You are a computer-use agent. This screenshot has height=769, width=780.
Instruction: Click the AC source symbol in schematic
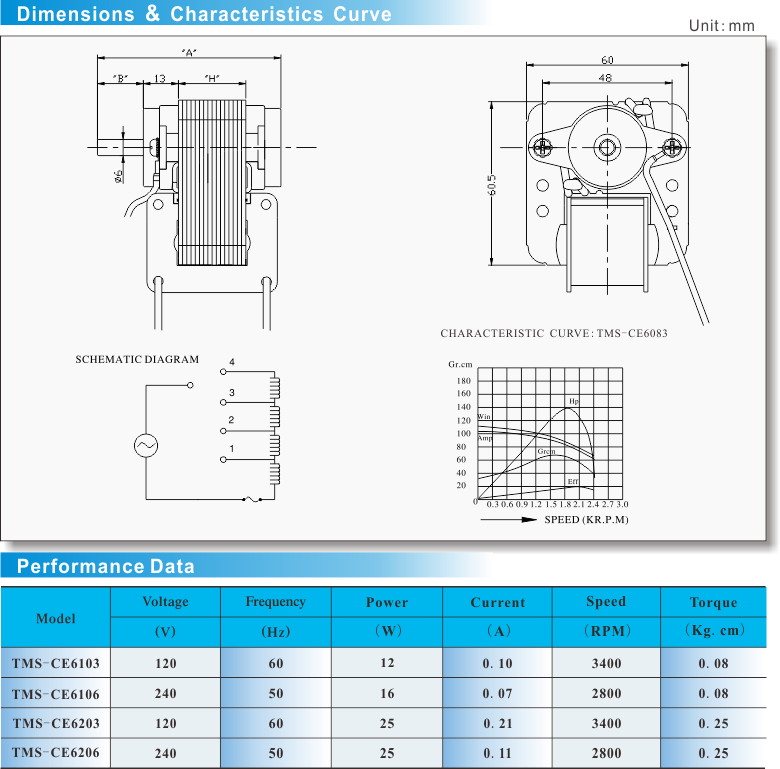146,444
